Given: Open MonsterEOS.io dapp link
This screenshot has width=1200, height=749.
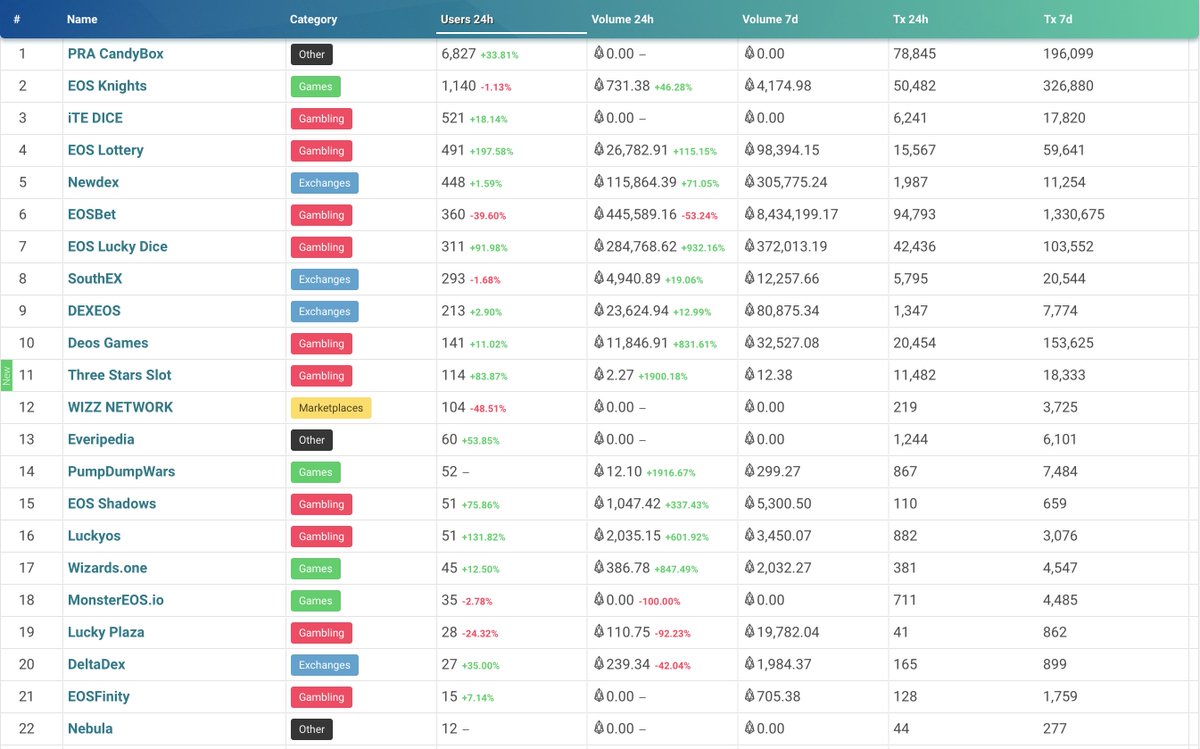Looking at the screenshot, I should (x=116, y=600).
